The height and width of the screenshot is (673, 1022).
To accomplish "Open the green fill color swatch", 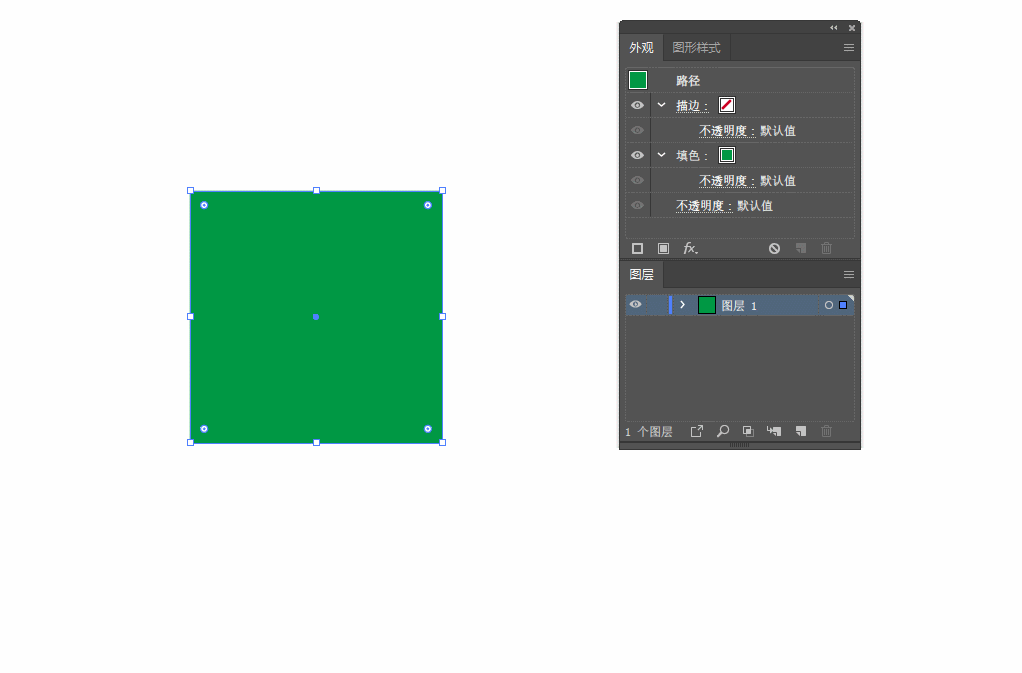I will click(727, 155).
